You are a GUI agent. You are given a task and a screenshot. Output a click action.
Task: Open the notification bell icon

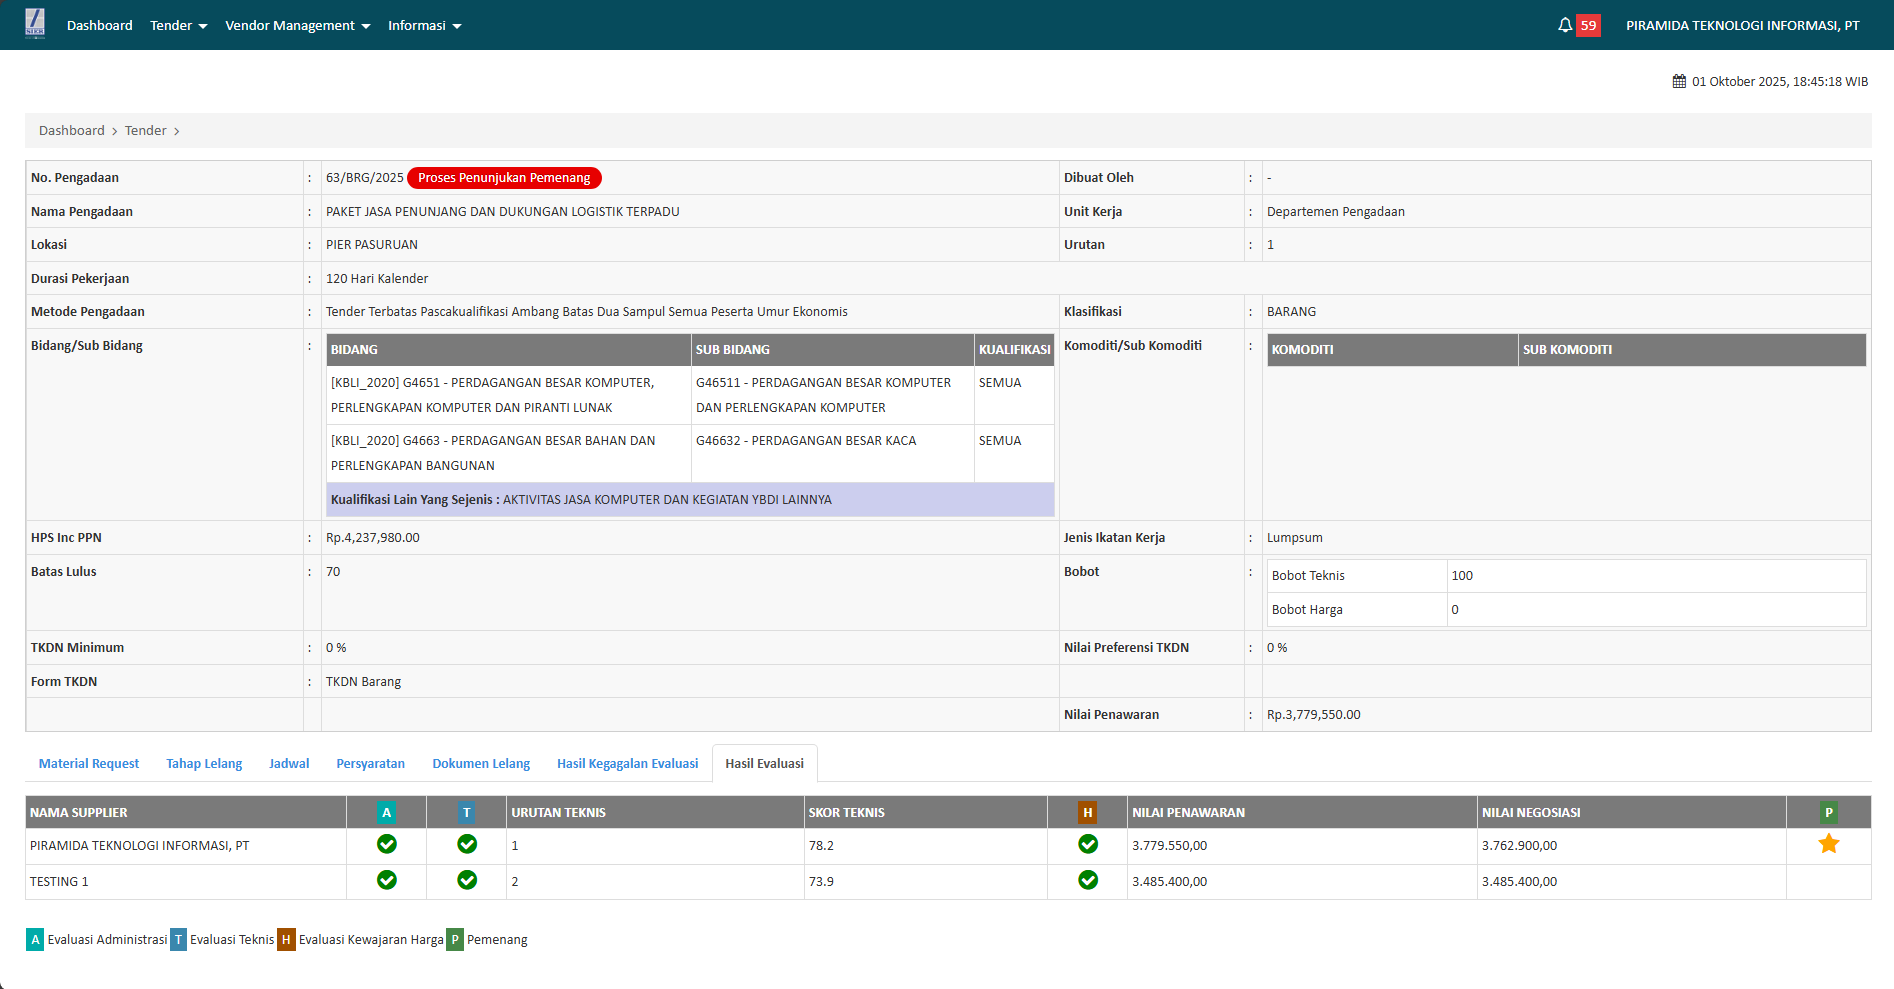point(1565,25)
